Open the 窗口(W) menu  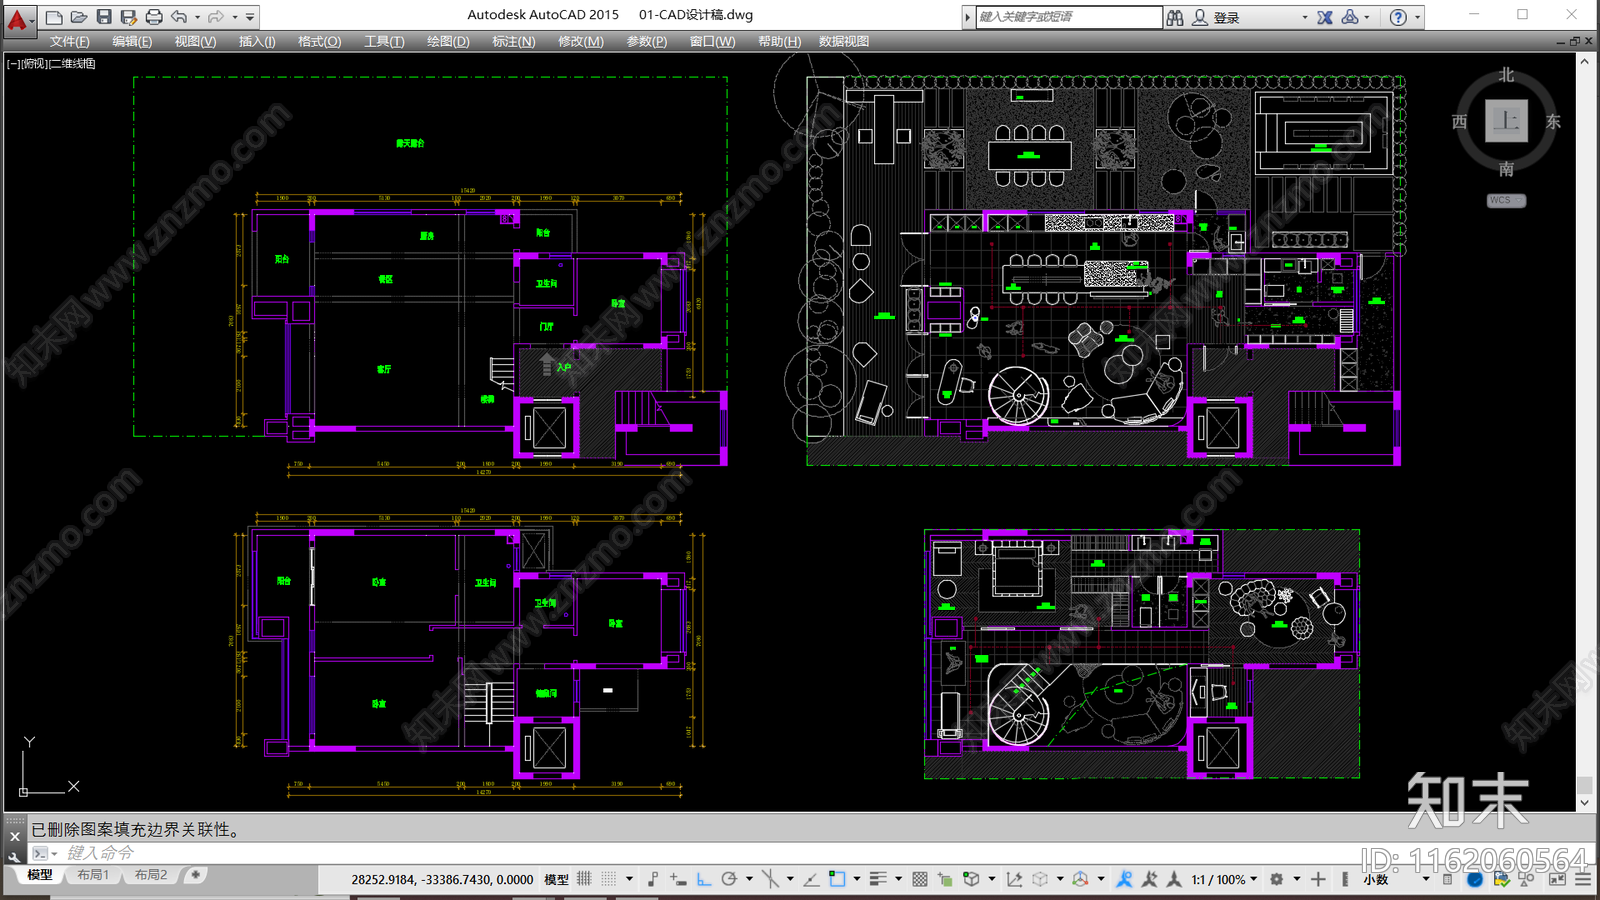click(712, 41)
